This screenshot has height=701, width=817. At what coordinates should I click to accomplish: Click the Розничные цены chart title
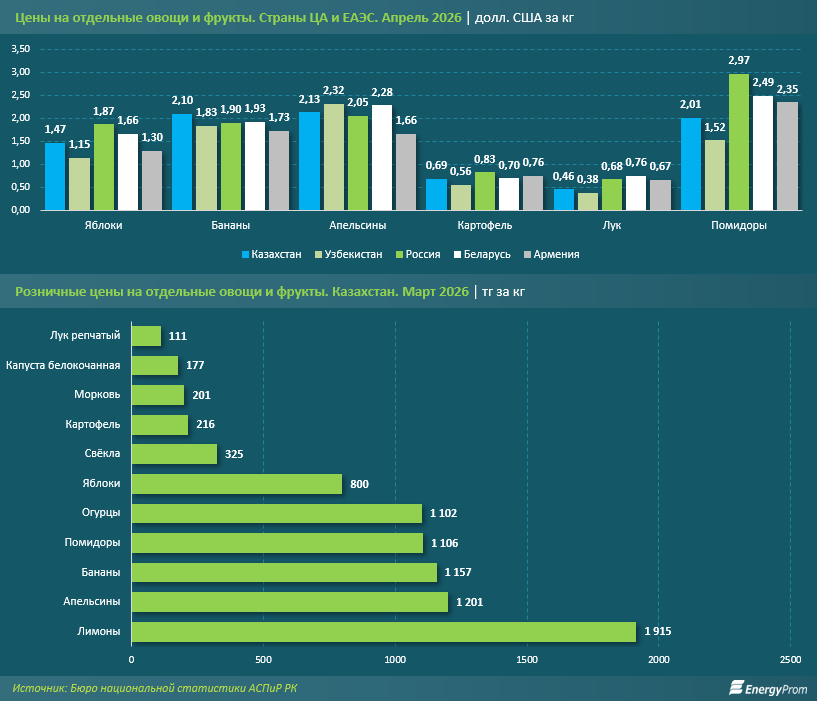(x=240, y=291)
